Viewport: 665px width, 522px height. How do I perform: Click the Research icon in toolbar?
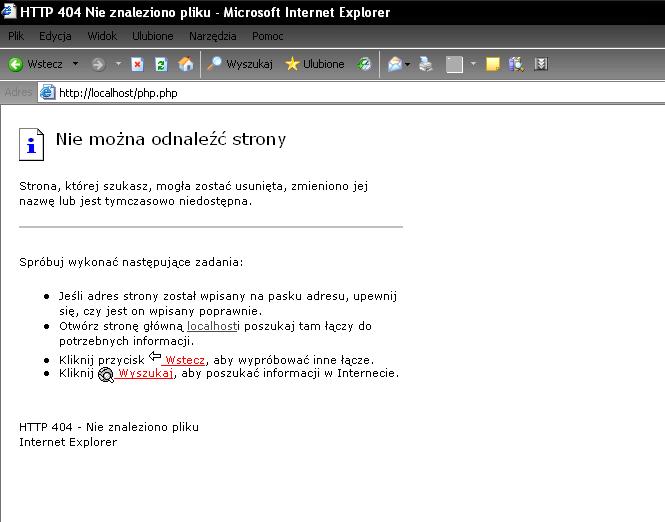[x=516, y=64]
